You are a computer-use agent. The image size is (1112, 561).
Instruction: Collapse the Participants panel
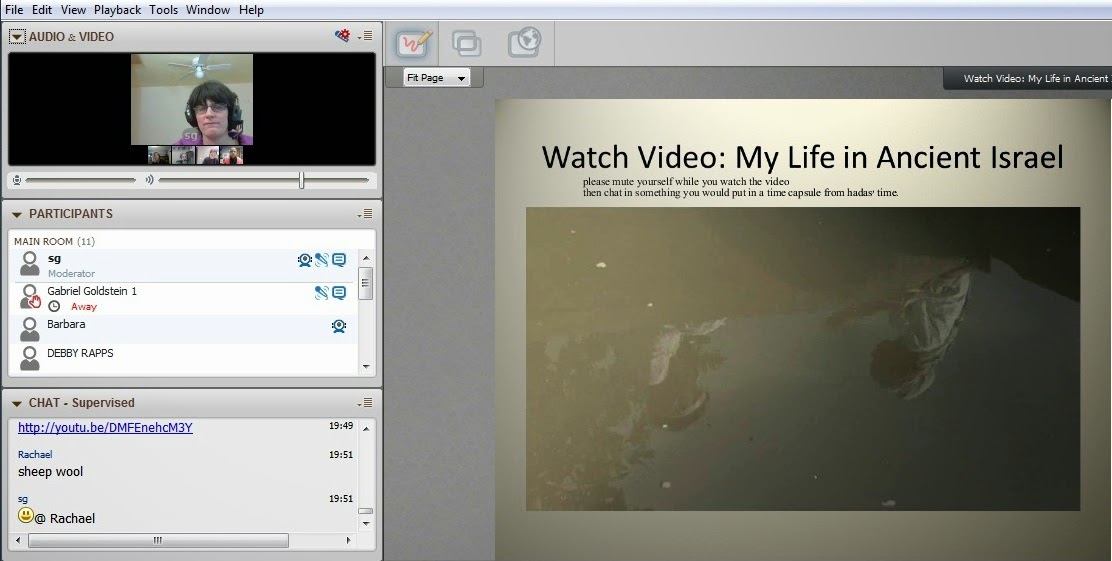click(17, 214)
